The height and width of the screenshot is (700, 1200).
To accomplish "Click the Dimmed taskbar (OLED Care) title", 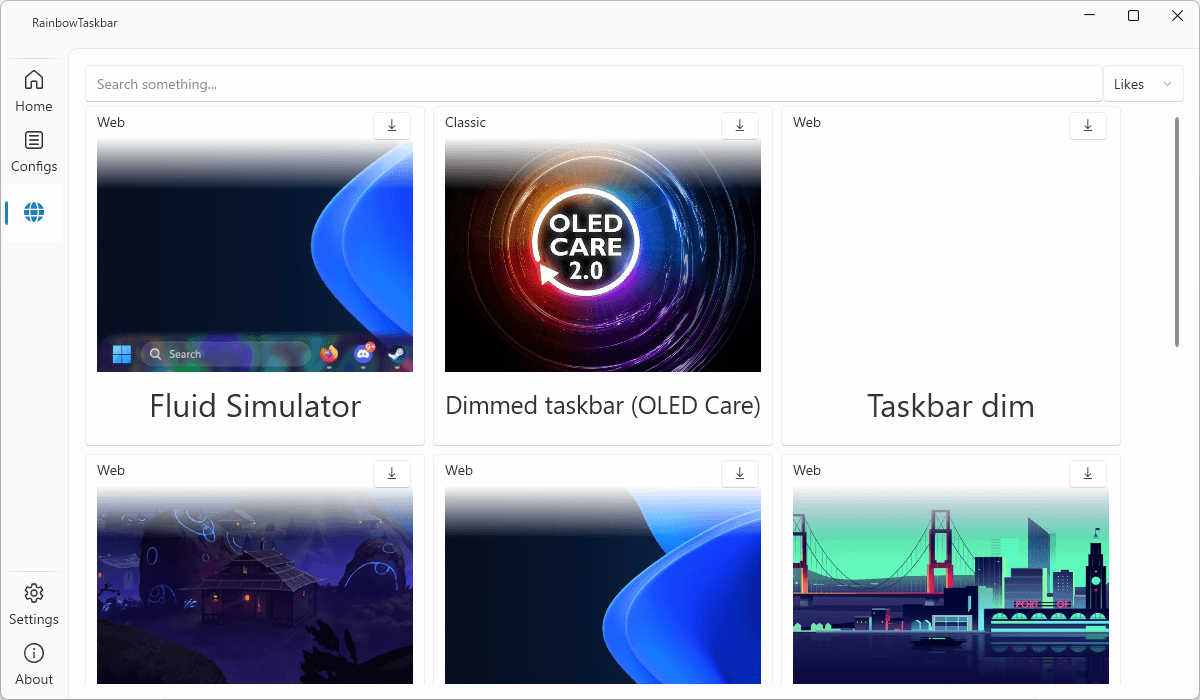I will point(603,406).
